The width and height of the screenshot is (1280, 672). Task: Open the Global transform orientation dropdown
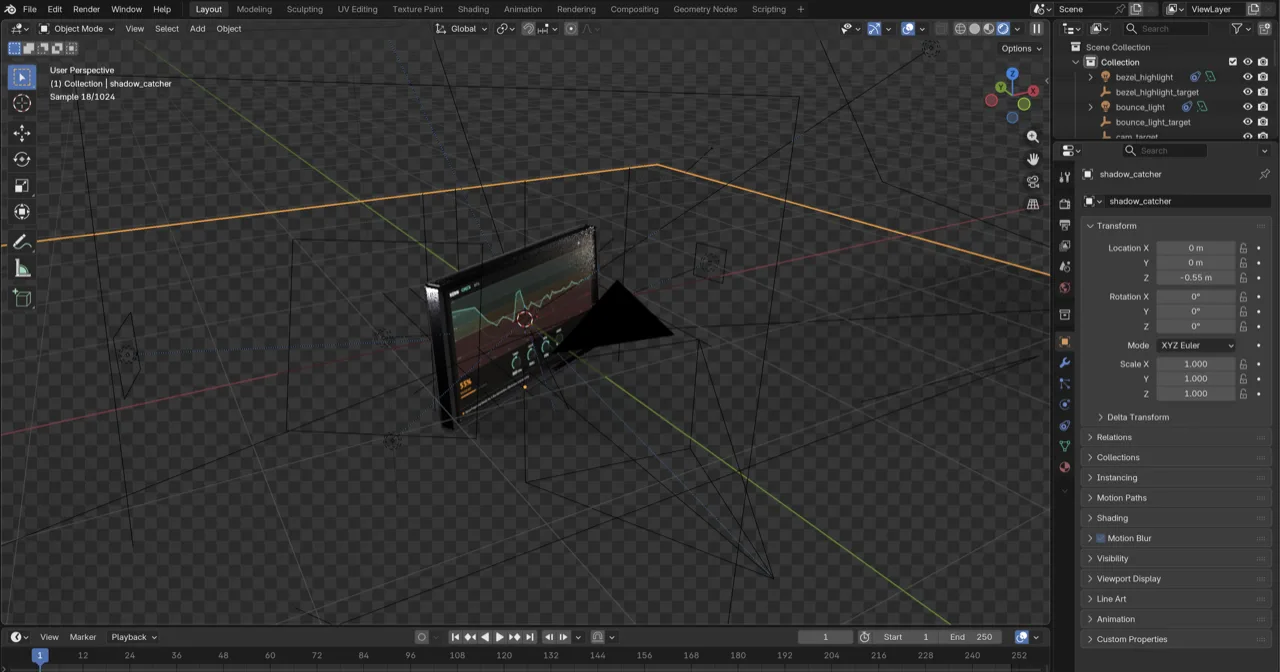tap(466, 28)
